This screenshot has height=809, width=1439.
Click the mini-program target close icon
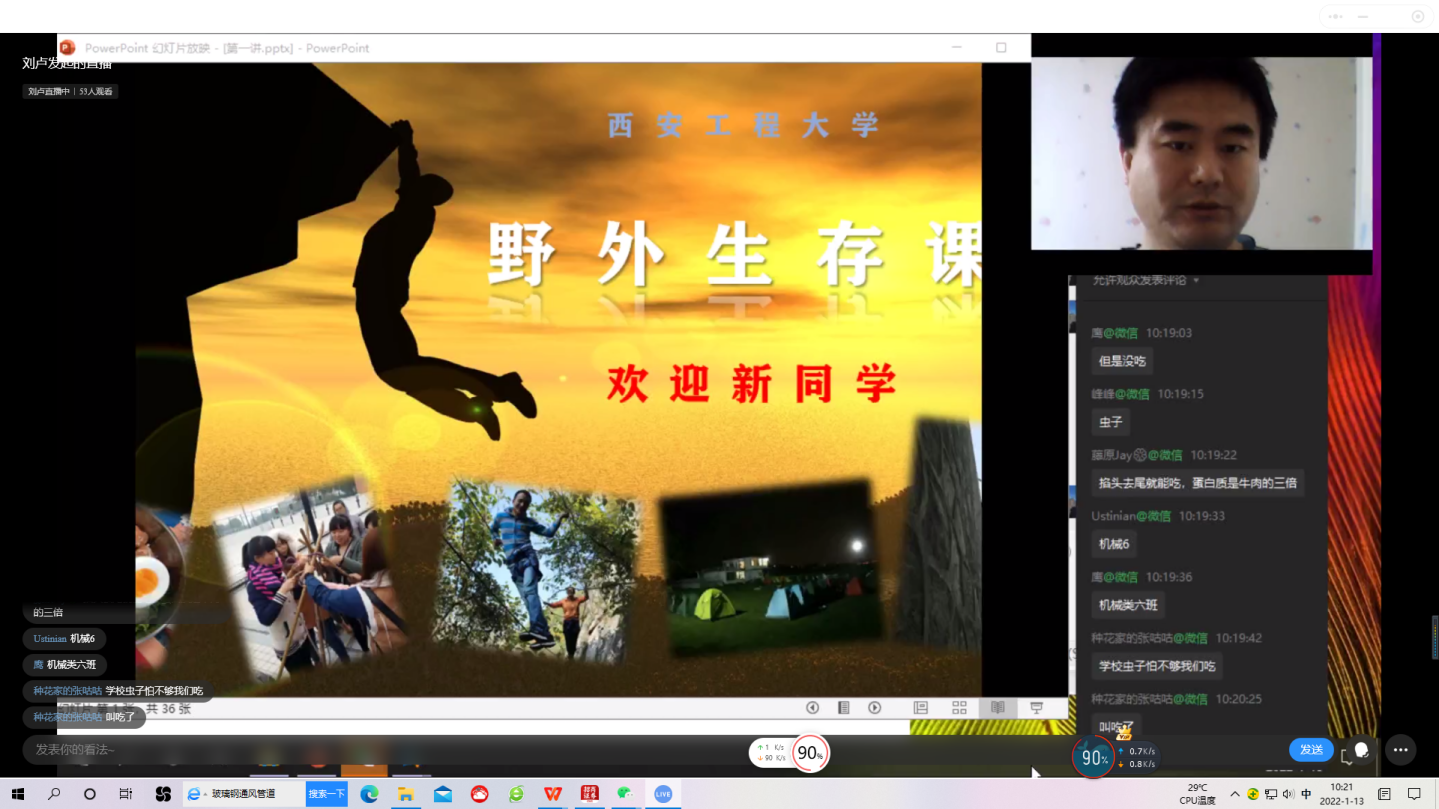(1417, 16)
